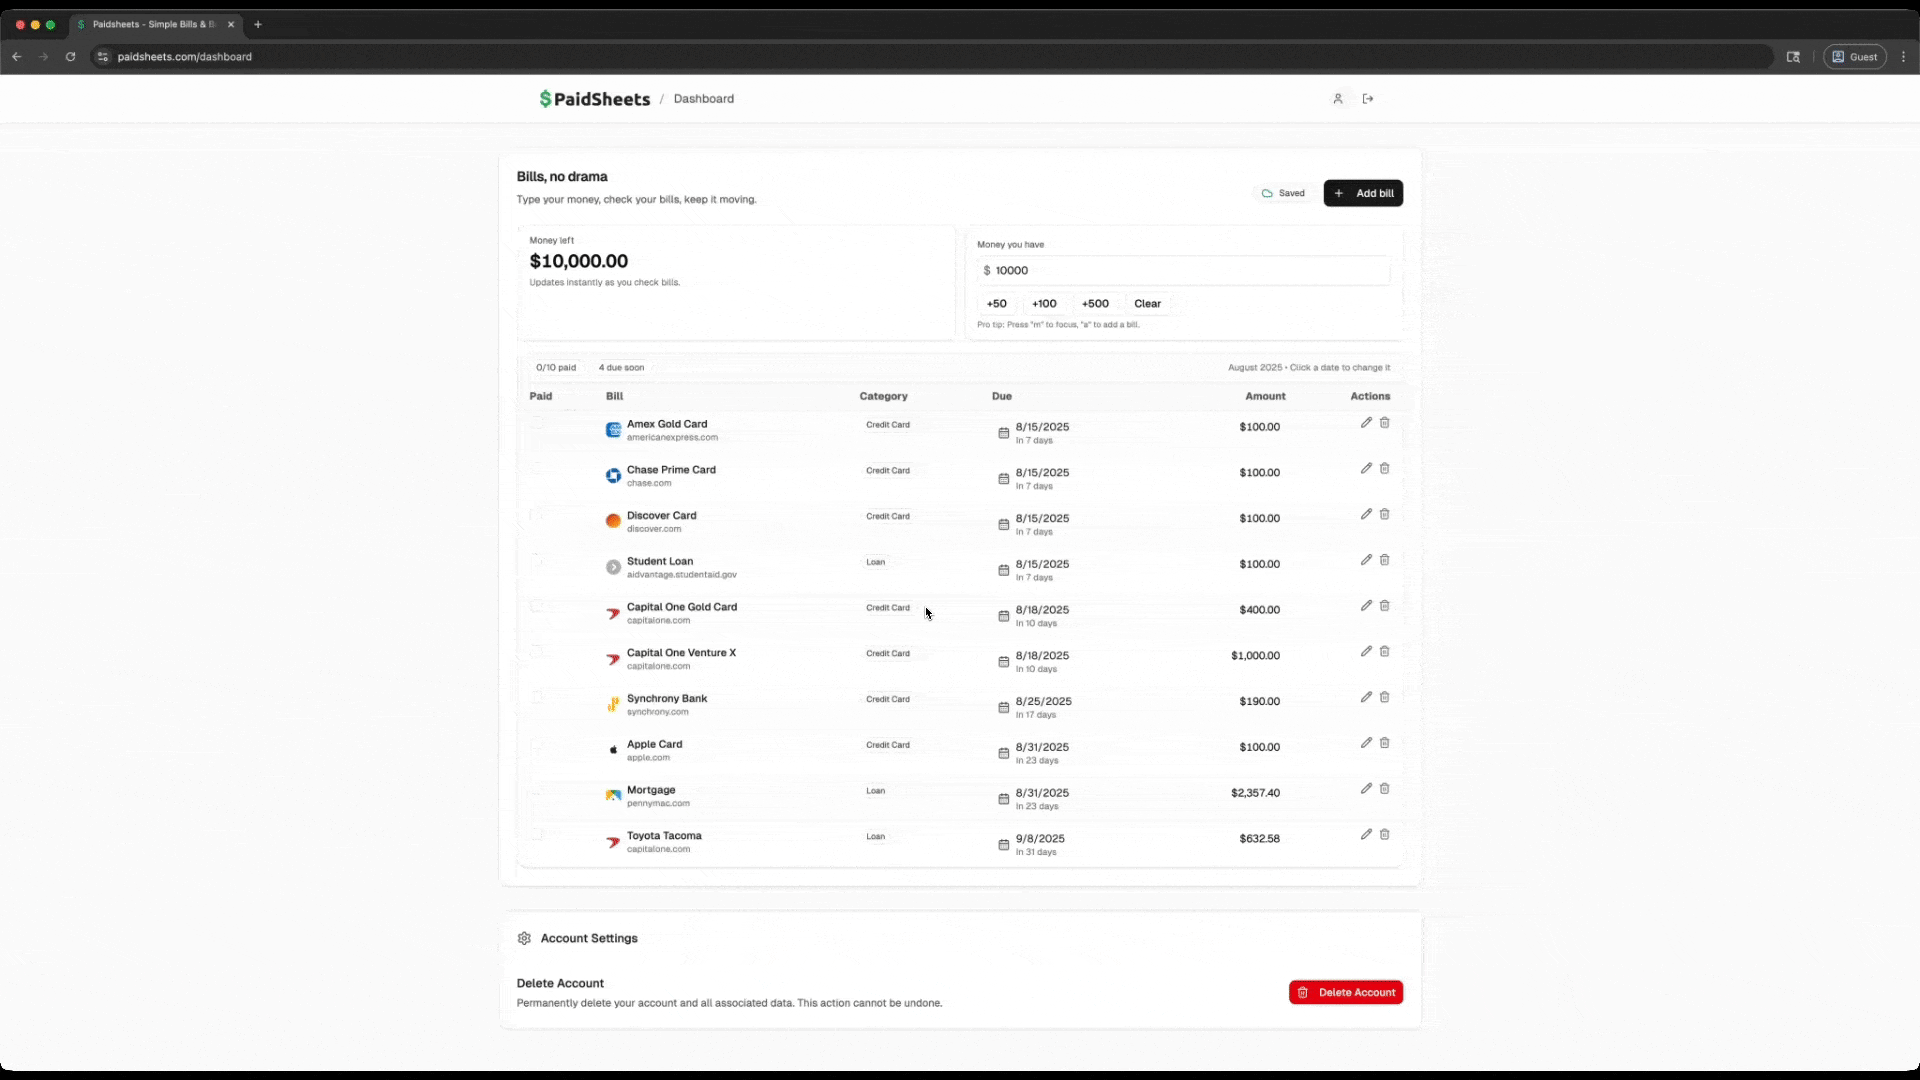Change the Toyota Tacoma due date 9/8/2025
Viewport: 1920px width, 1080px height.
[1040, 839]
